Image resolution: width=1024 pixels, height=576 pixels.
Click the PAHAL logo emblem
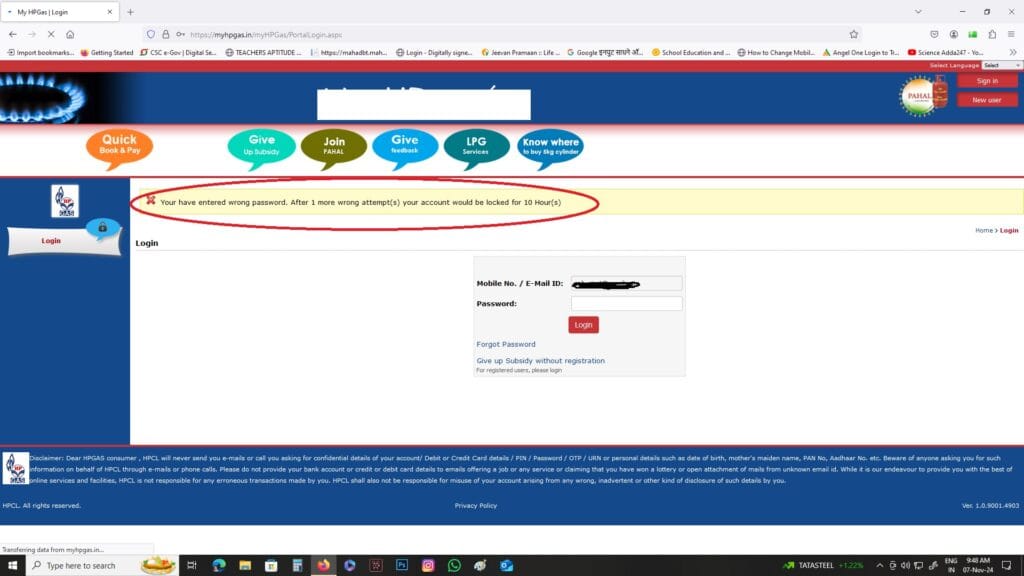coord(923,96)
